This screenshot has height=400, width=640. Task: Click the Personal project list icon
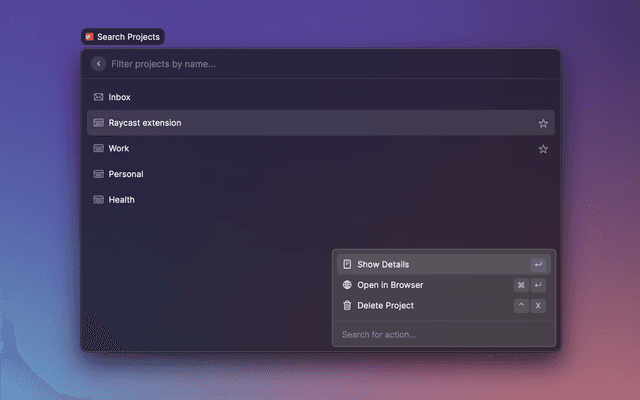tap(98, 174)
